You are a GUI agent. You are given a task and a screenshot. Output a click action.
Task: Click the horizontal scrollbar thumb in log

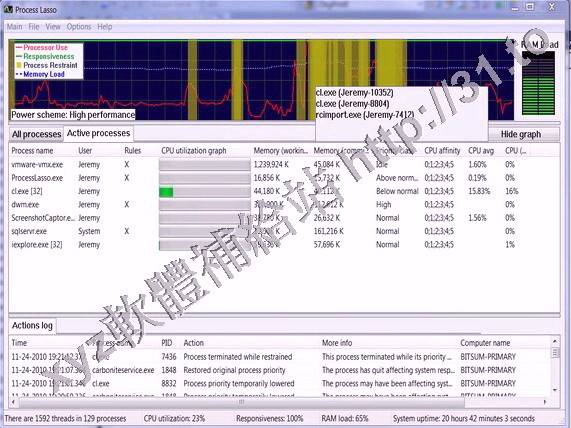point(242,402)
